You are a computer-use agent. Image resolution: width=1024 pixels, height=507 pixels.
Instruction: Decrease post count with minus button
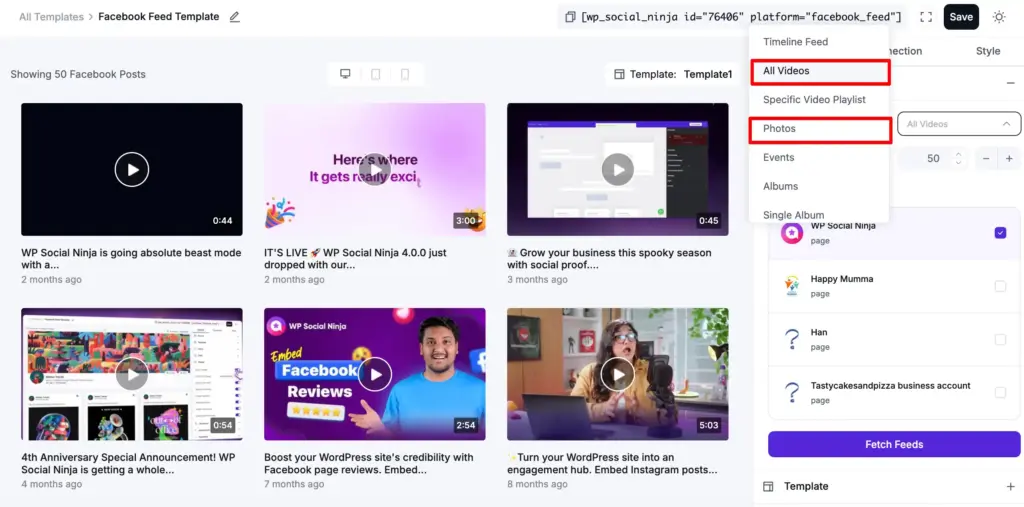point(986,159)
